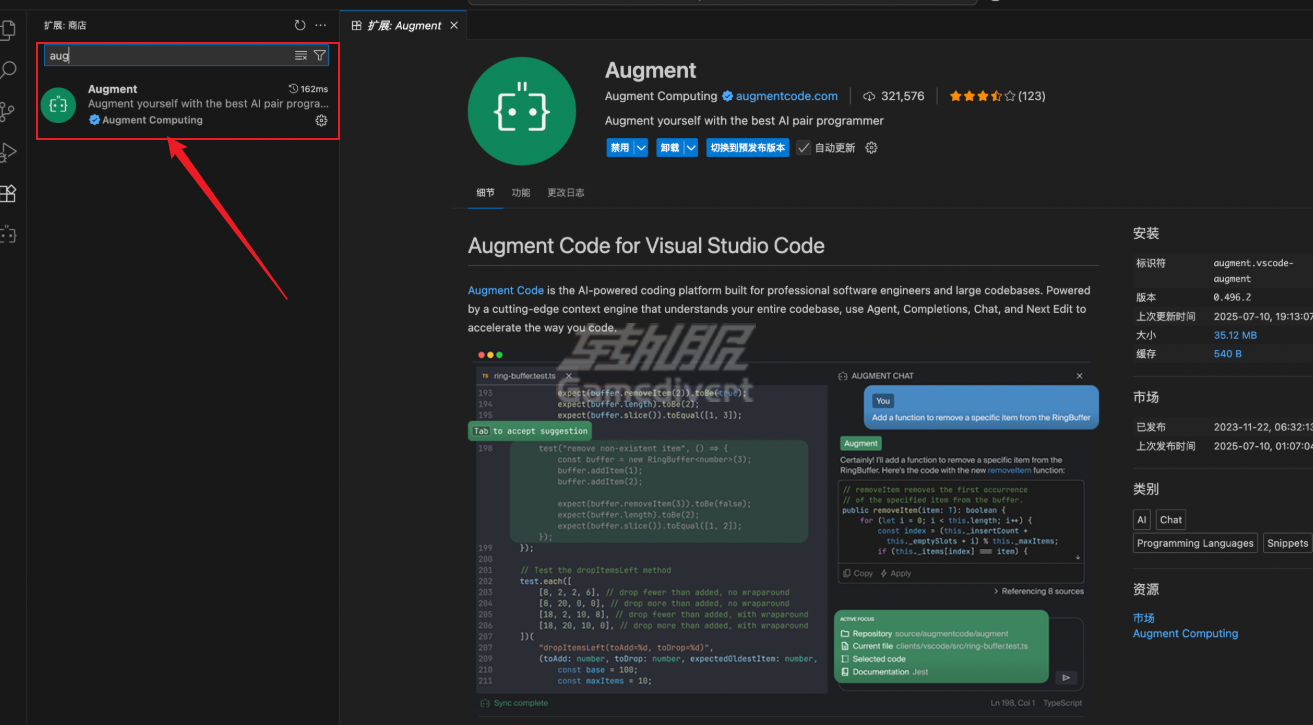Open extension settings gear beside 自动更新

(x=869, y=147)
